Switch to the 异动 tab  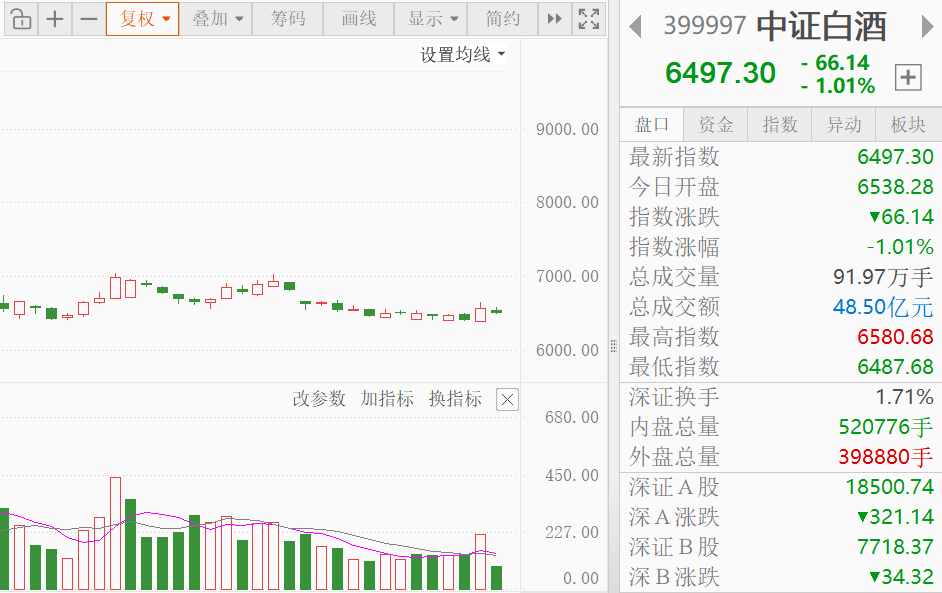click(x=843, y=124)
